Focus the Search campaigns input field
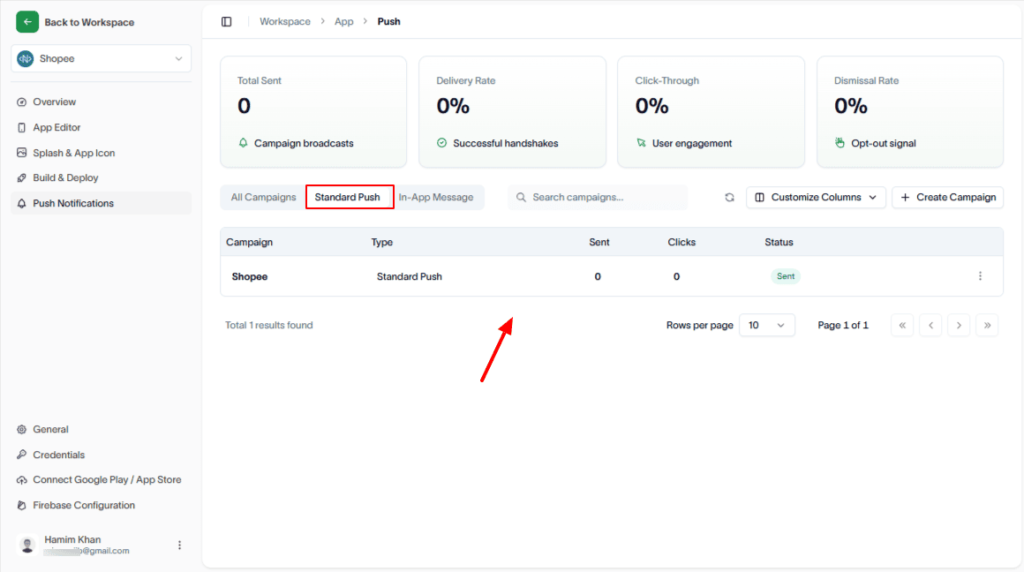Screen dimensions: 1024x572 598,197
